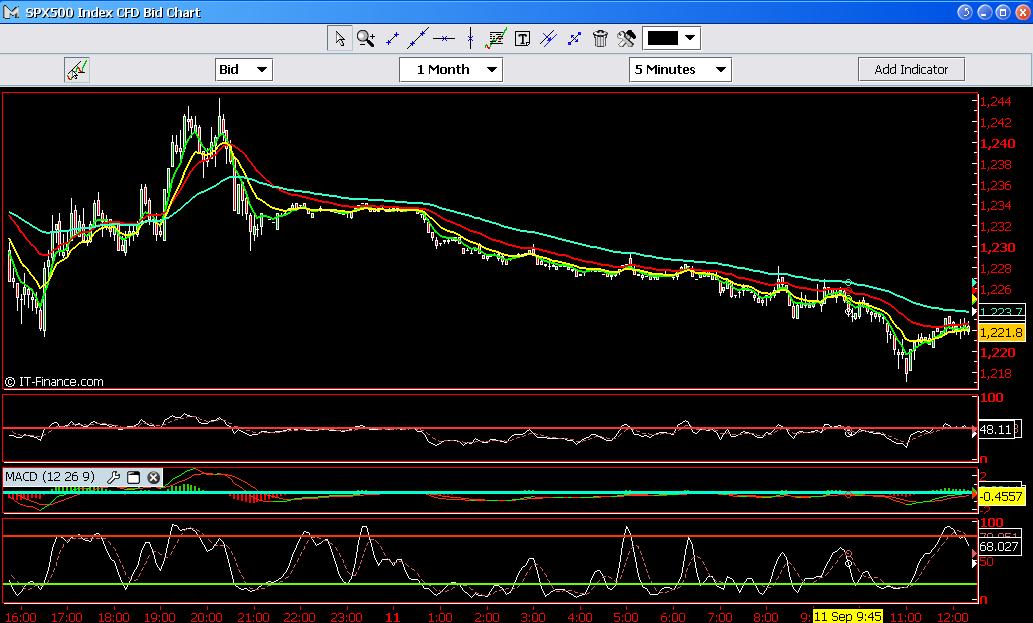Maximize the MACD indicator panel
This screenshot has height=623, width=1033.
[x=133, y=477]
